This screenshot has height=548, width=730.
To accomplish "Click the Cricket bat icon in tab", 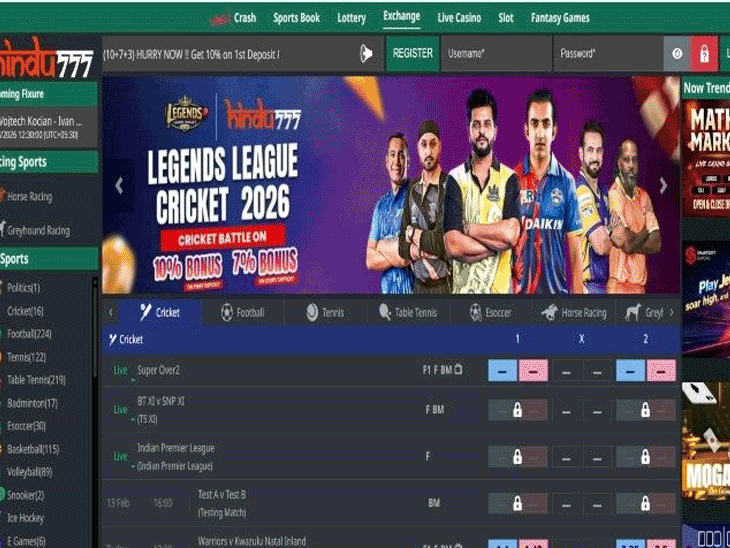I will click(x=146, y=312).
